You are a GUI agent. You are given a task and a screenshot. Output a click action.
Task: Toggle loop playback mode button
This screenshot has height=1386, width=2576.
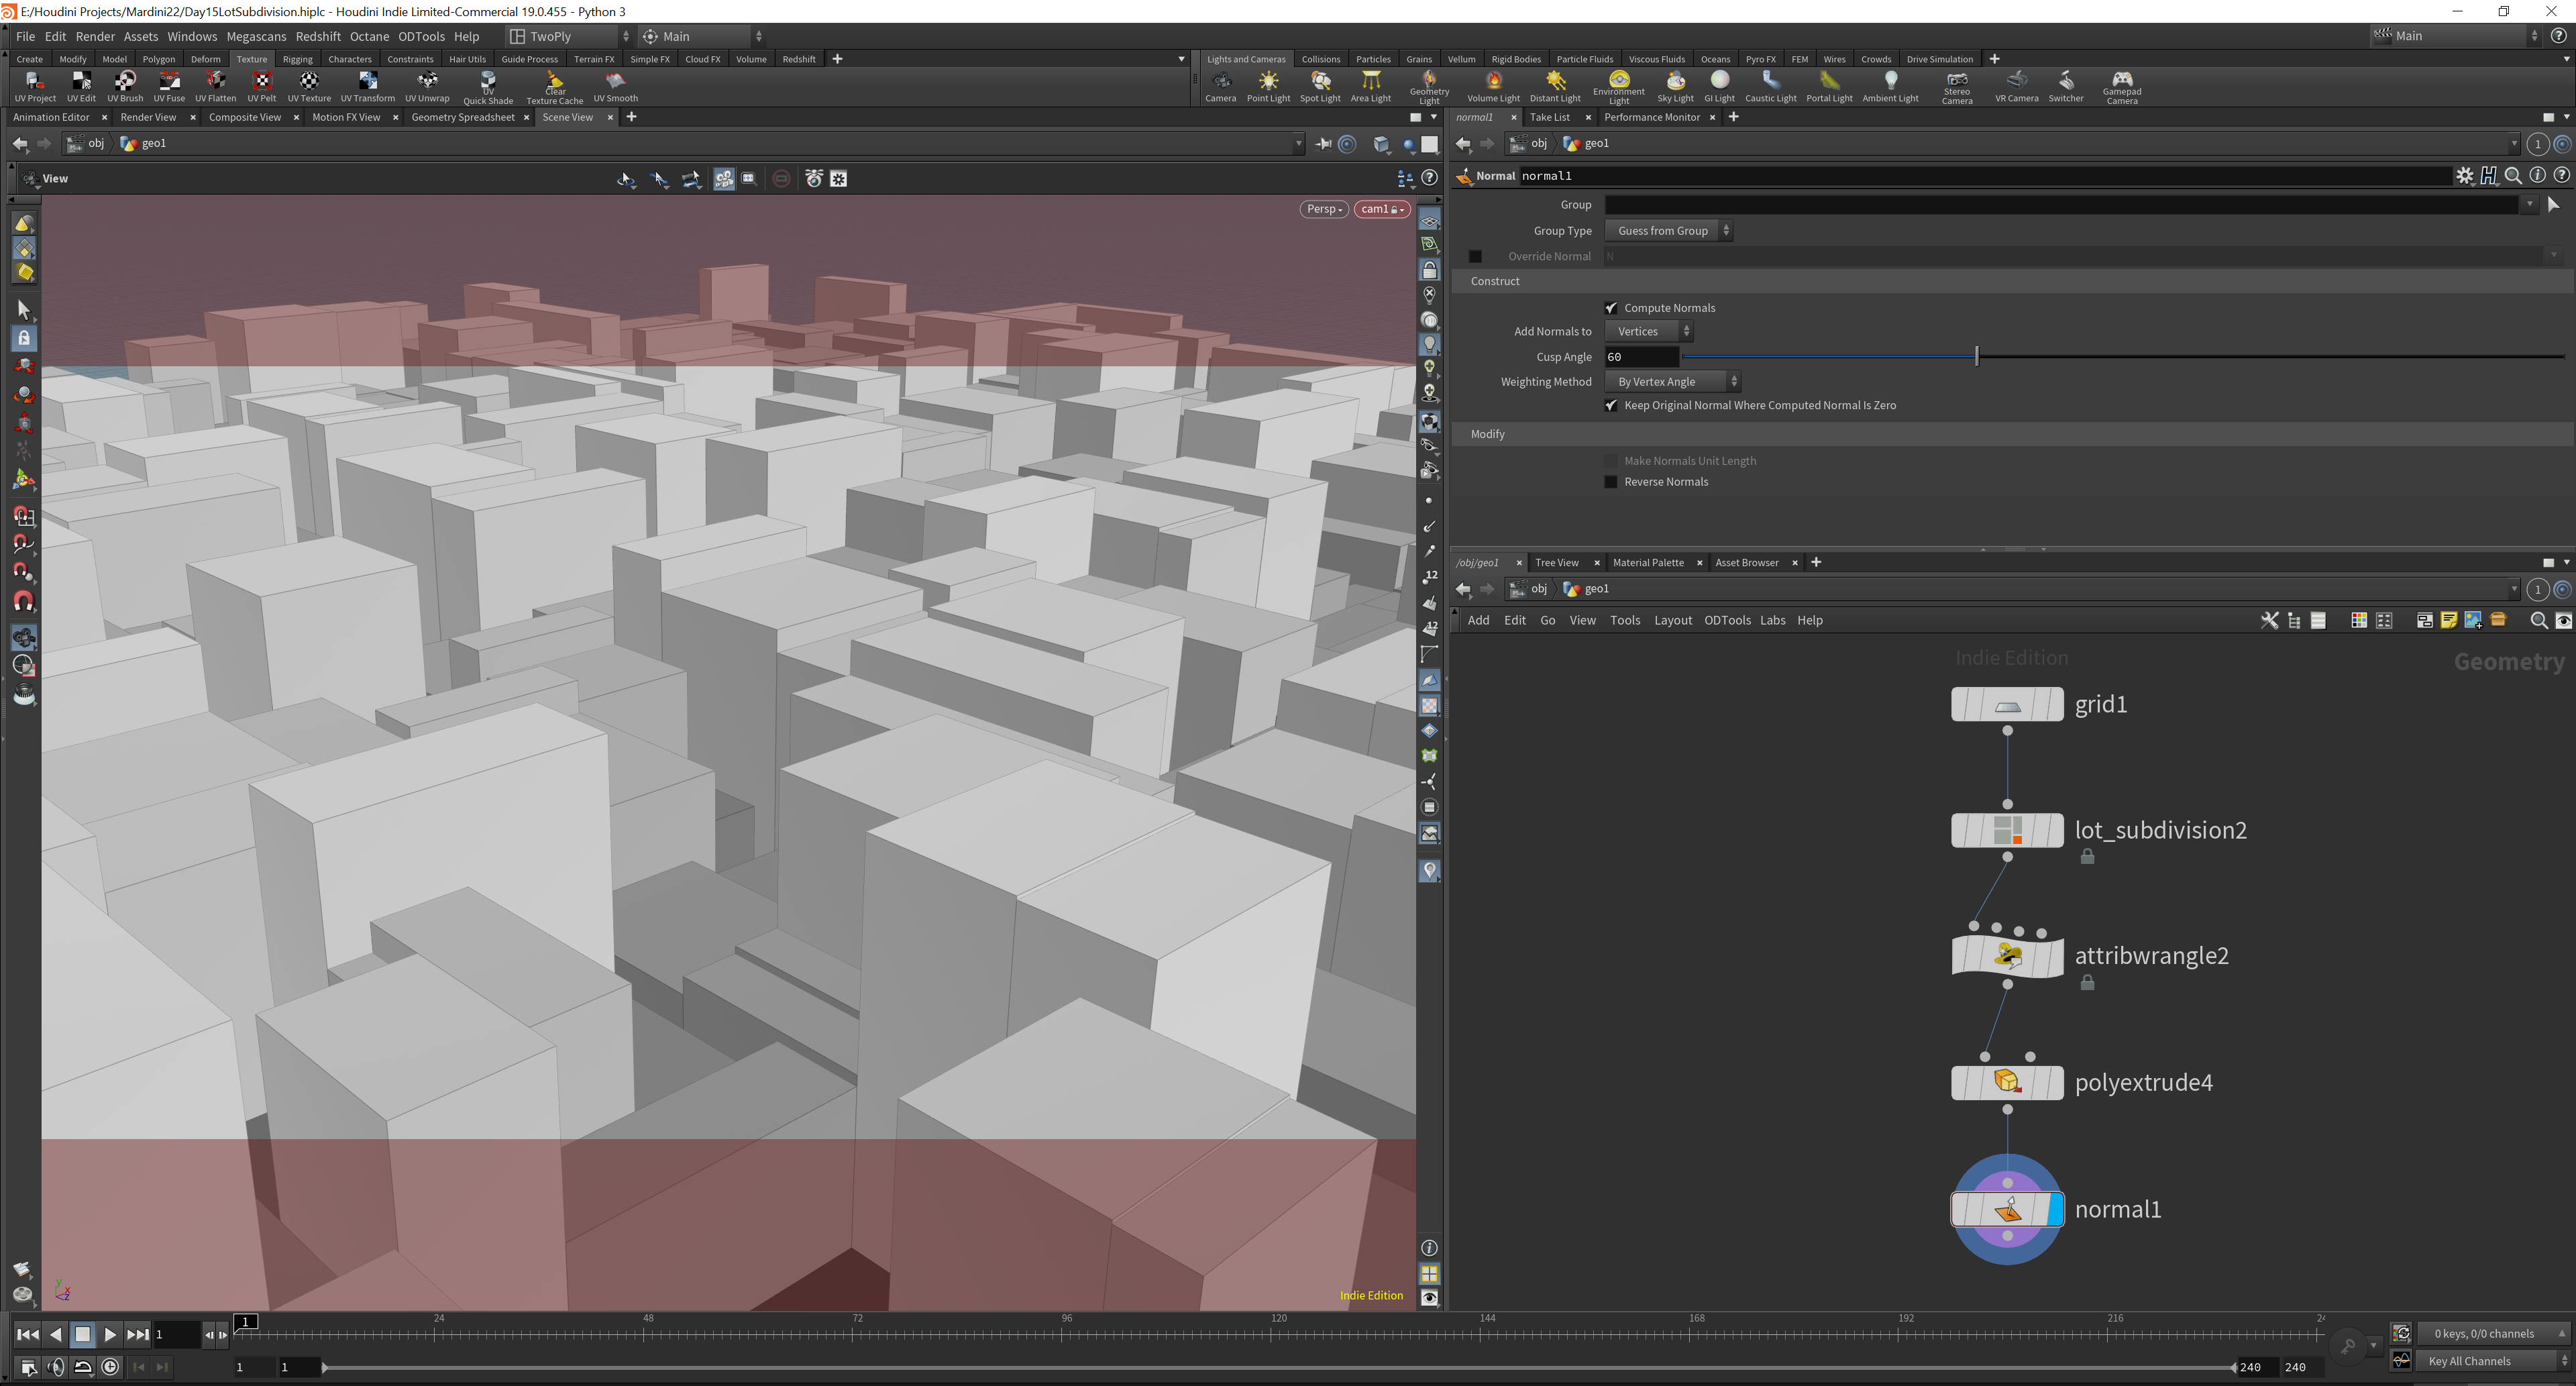pyautogui.click(x=83, y=1367)
